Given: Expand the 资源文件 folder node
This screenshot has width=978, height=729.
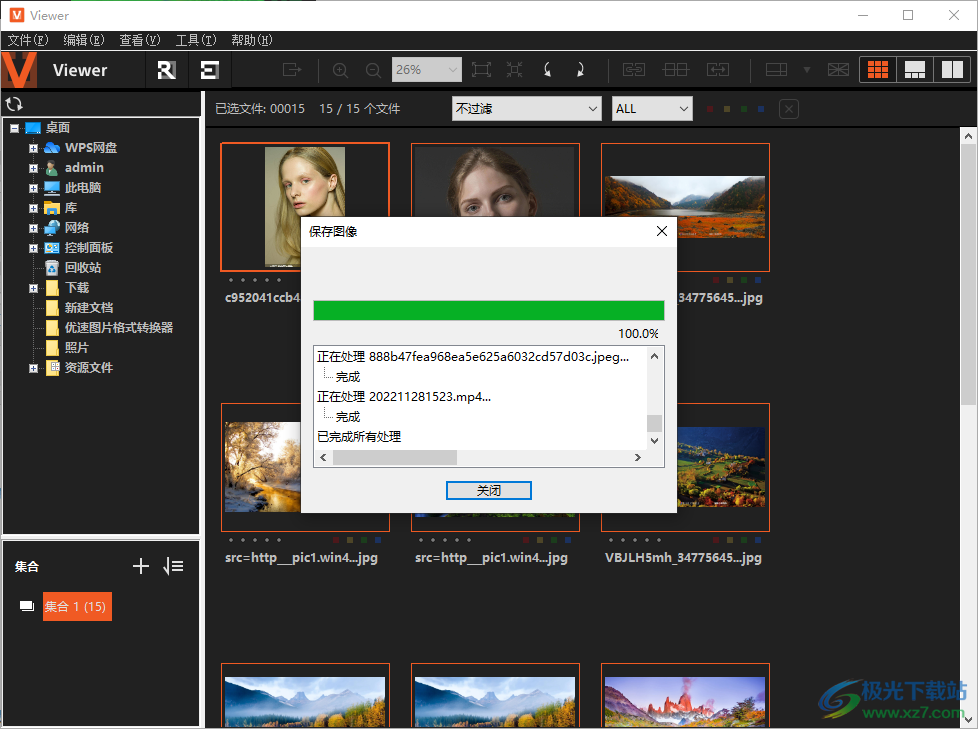Looking at the screenshot, I should coord(34,368).
